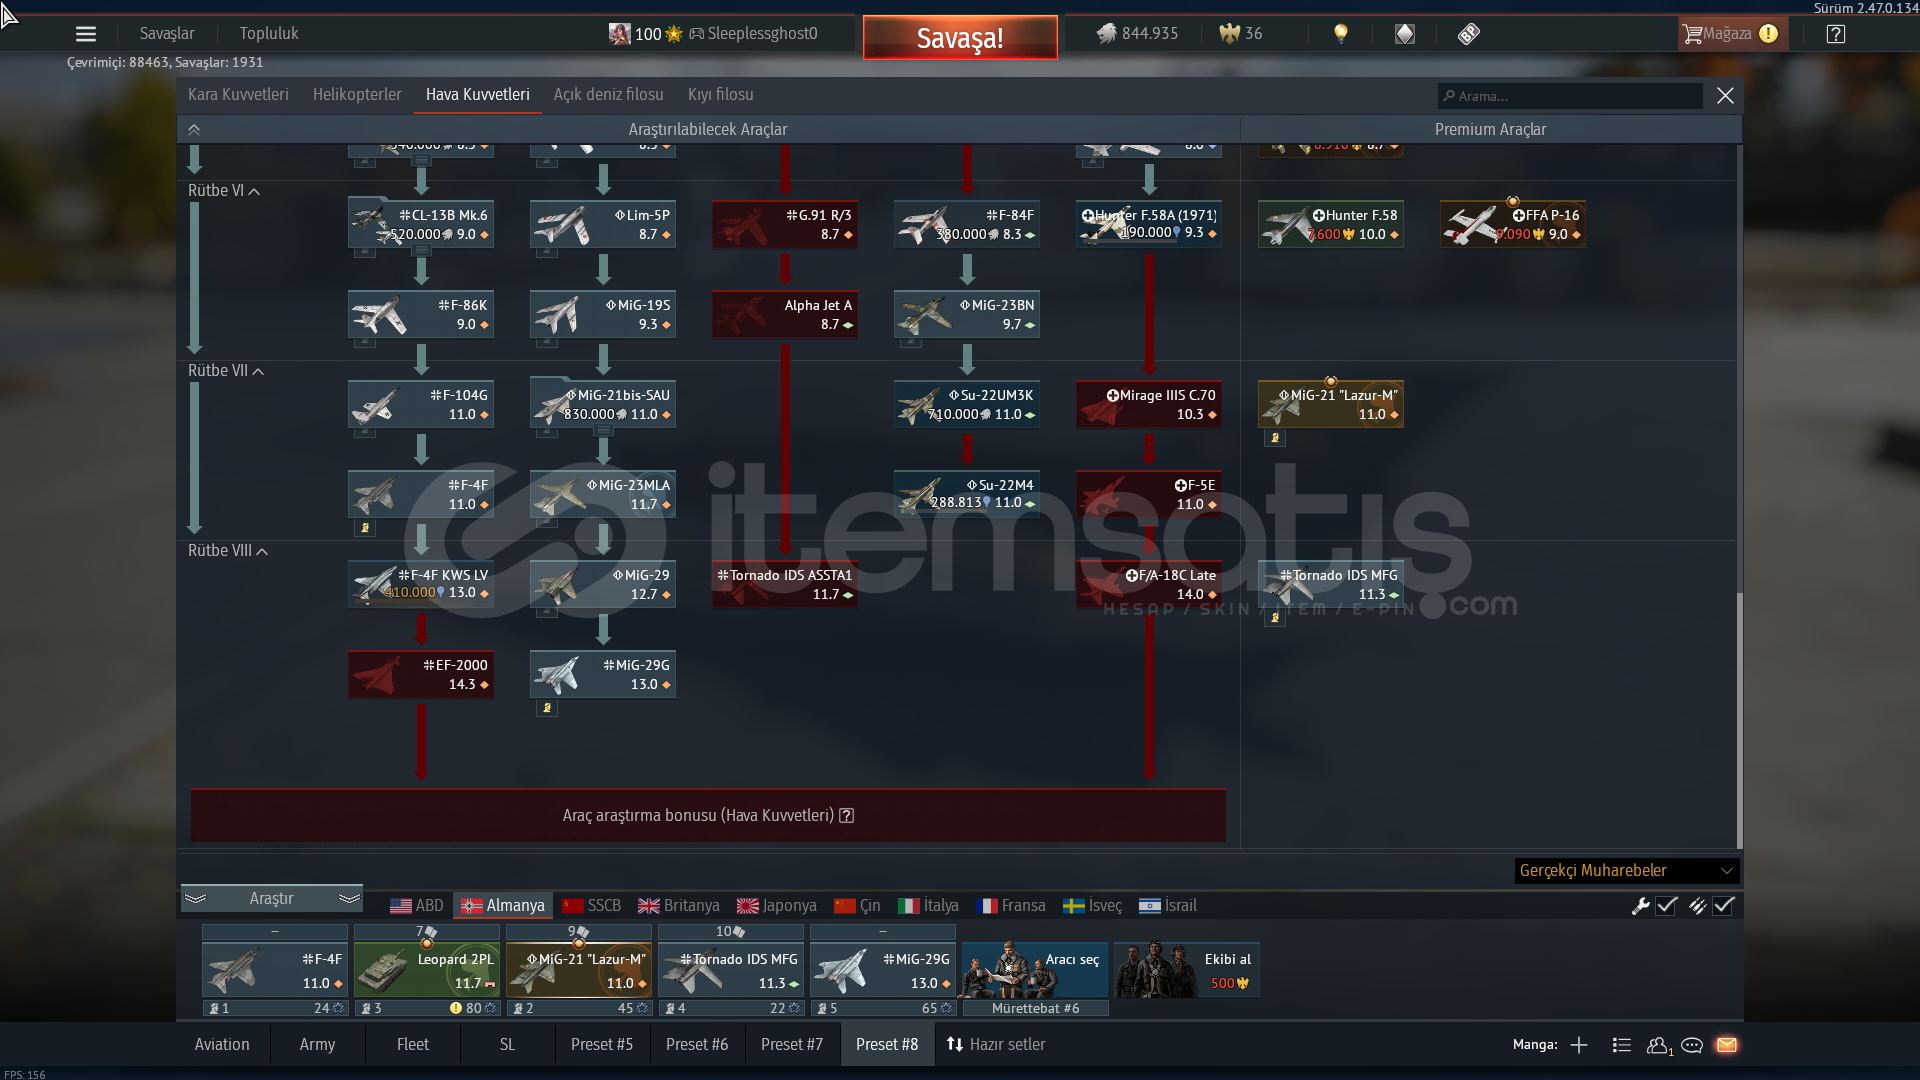The height and width of the screenshot is (1080, 1920).
Task: Select the F/A-18C Late aircraft
Action: (1149, 584)
